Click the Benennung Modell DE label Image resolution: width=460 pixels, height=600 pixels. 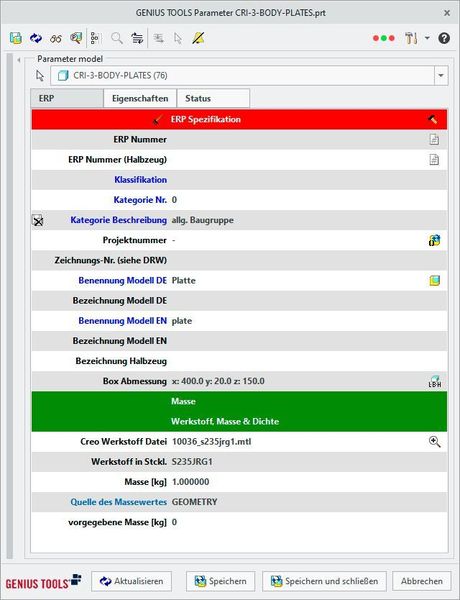coord(122,280)
